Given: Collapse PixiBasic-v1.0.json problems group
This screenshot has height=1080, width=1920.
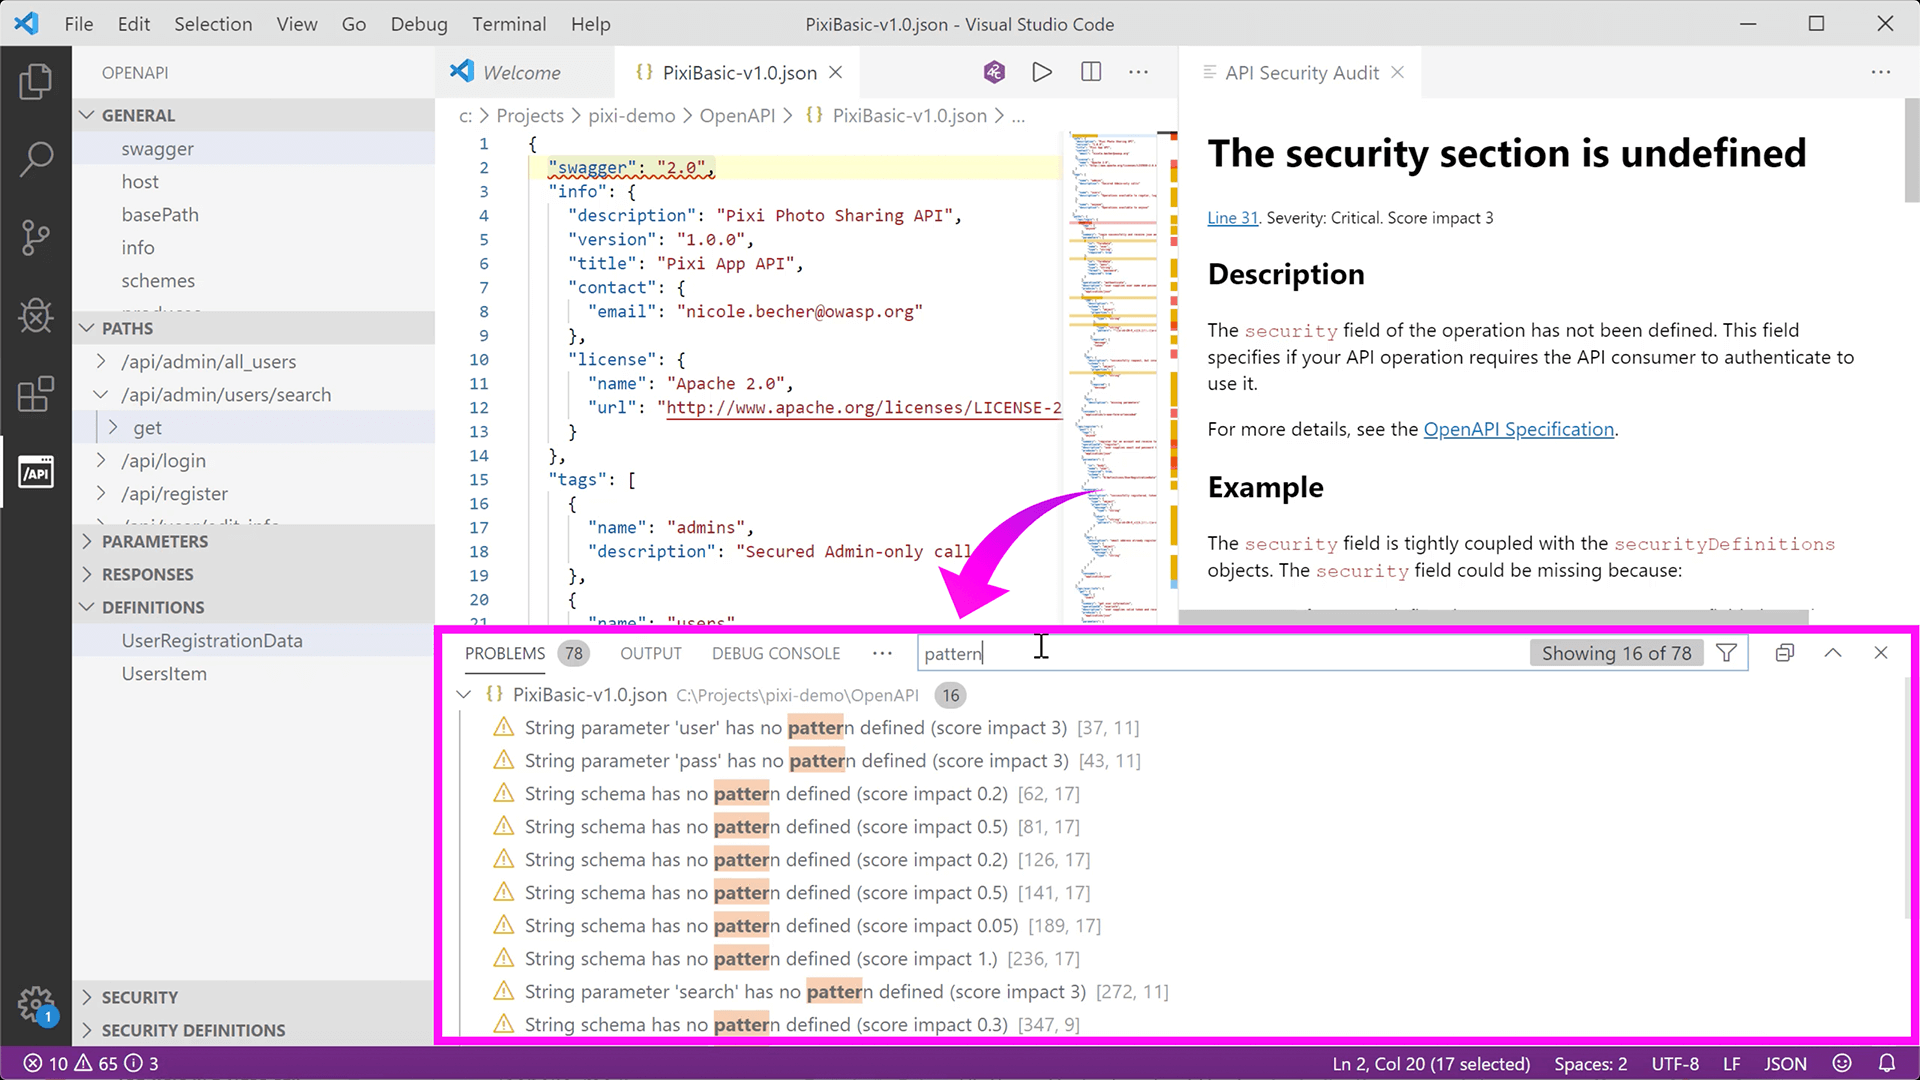Looking at the screenshot, I should (464, 694).
